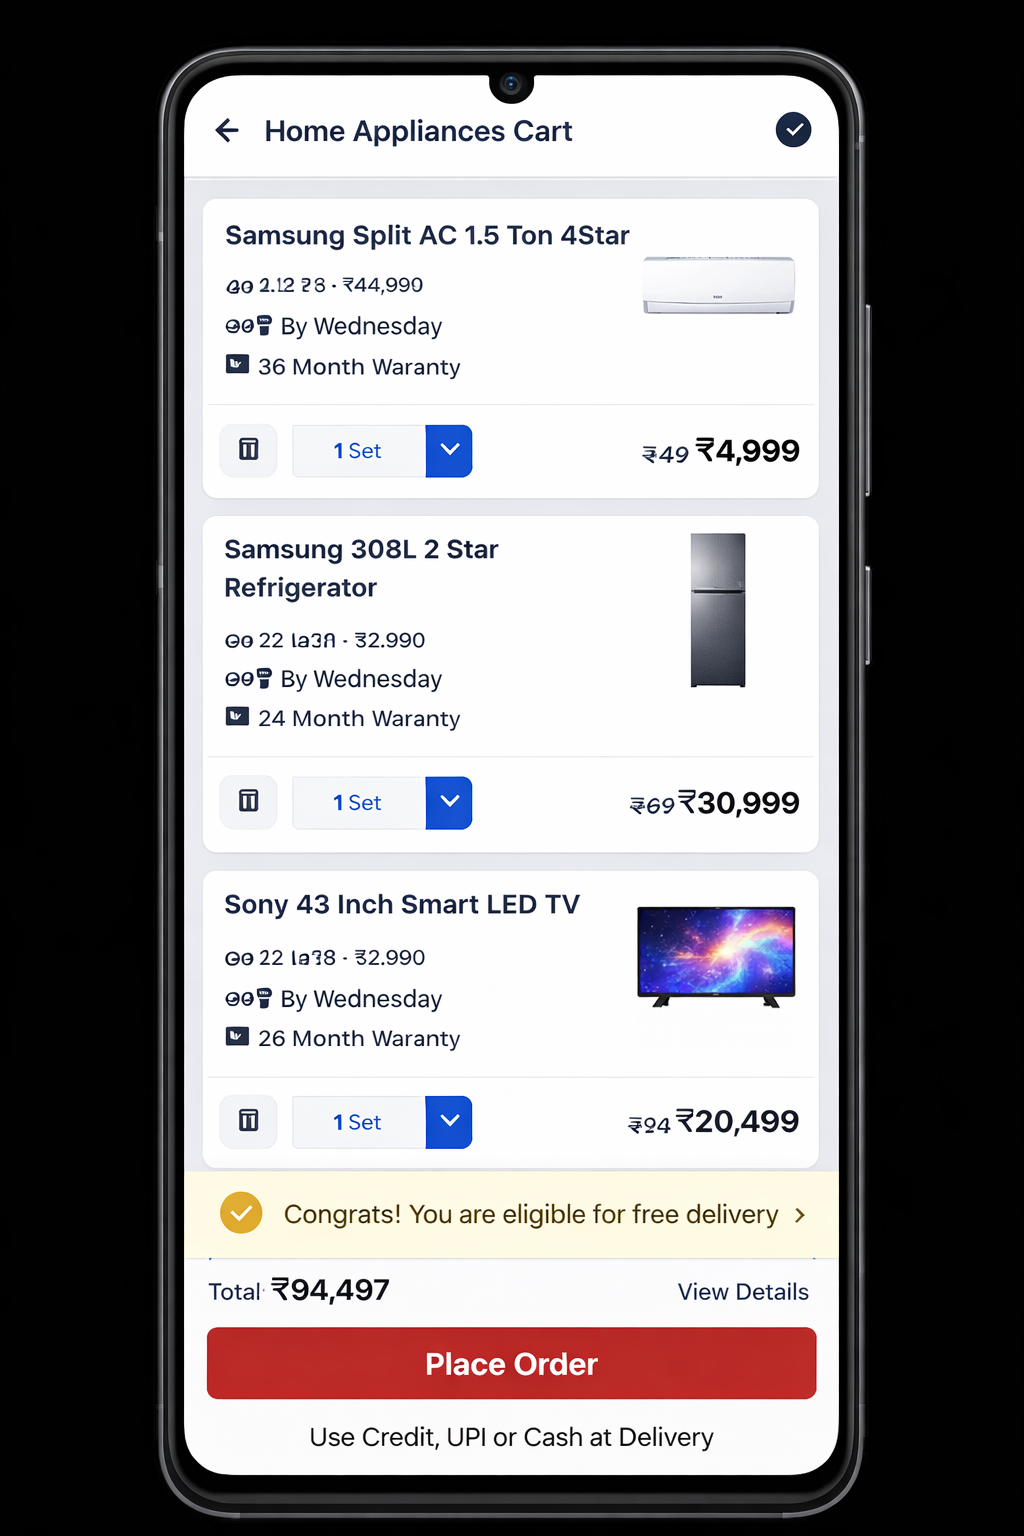1024x1536 pixels.
Task: Delete the Samsung Split AC item
Action: [249, 450]
